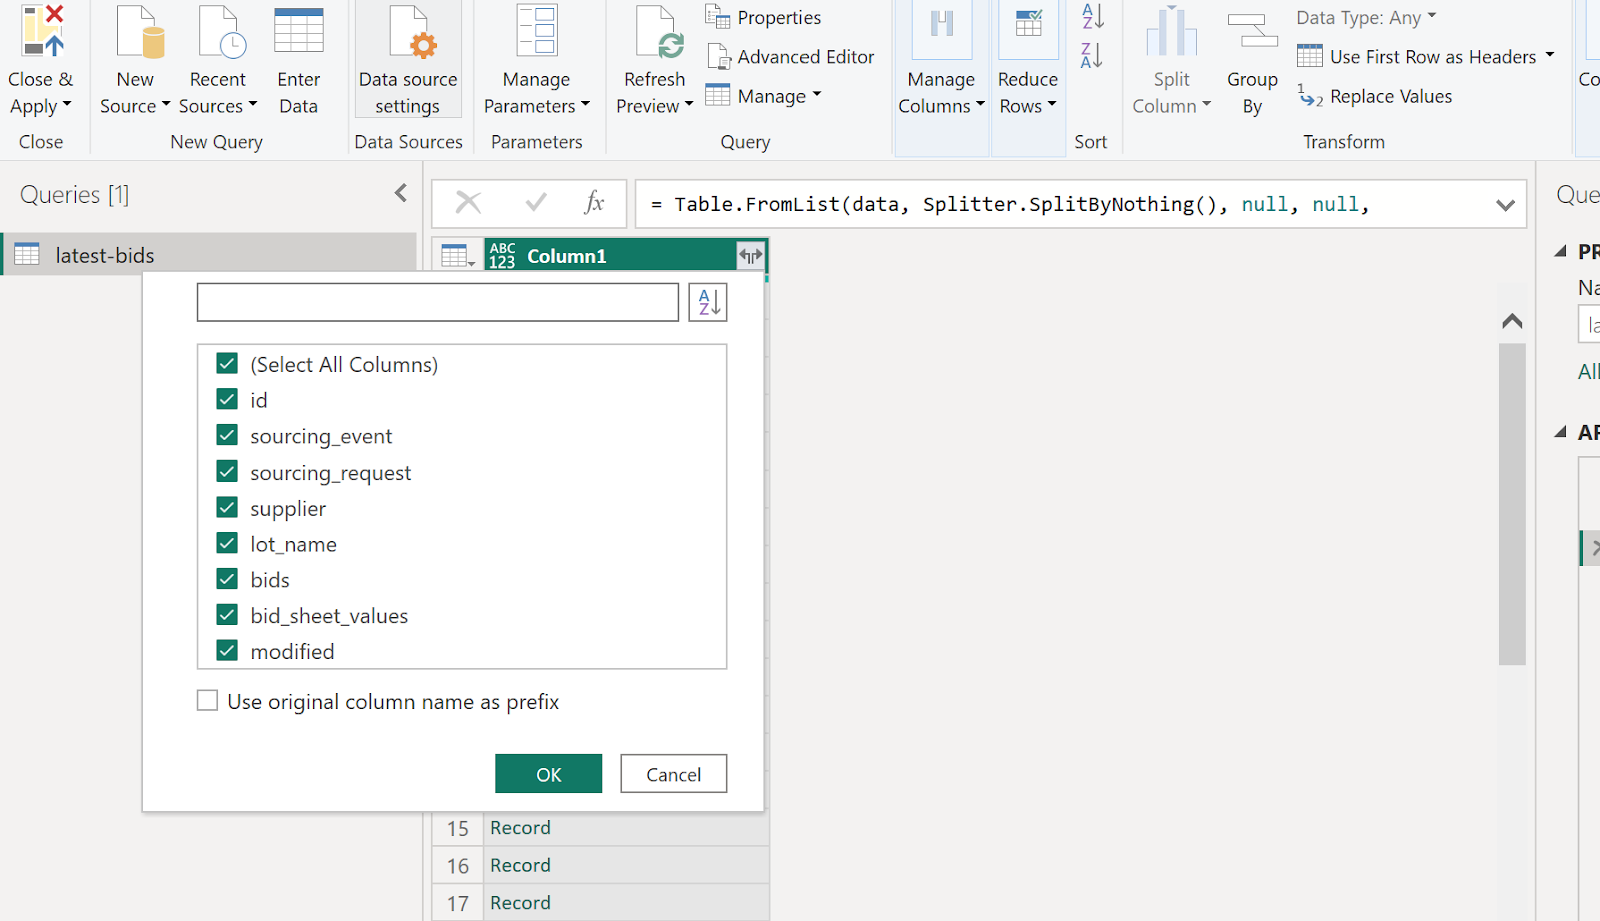1600x921 pixels.
Task: Click the latest-bids query table icon
Action: point(27,255)
